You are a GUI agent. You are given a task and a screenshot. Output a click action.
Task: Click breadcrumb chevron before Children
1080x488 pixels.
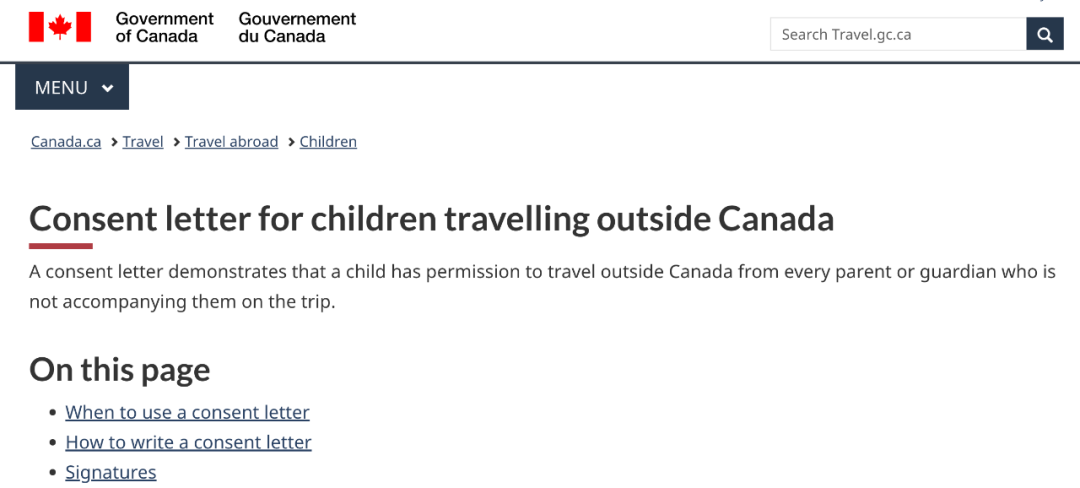(291, 142)
